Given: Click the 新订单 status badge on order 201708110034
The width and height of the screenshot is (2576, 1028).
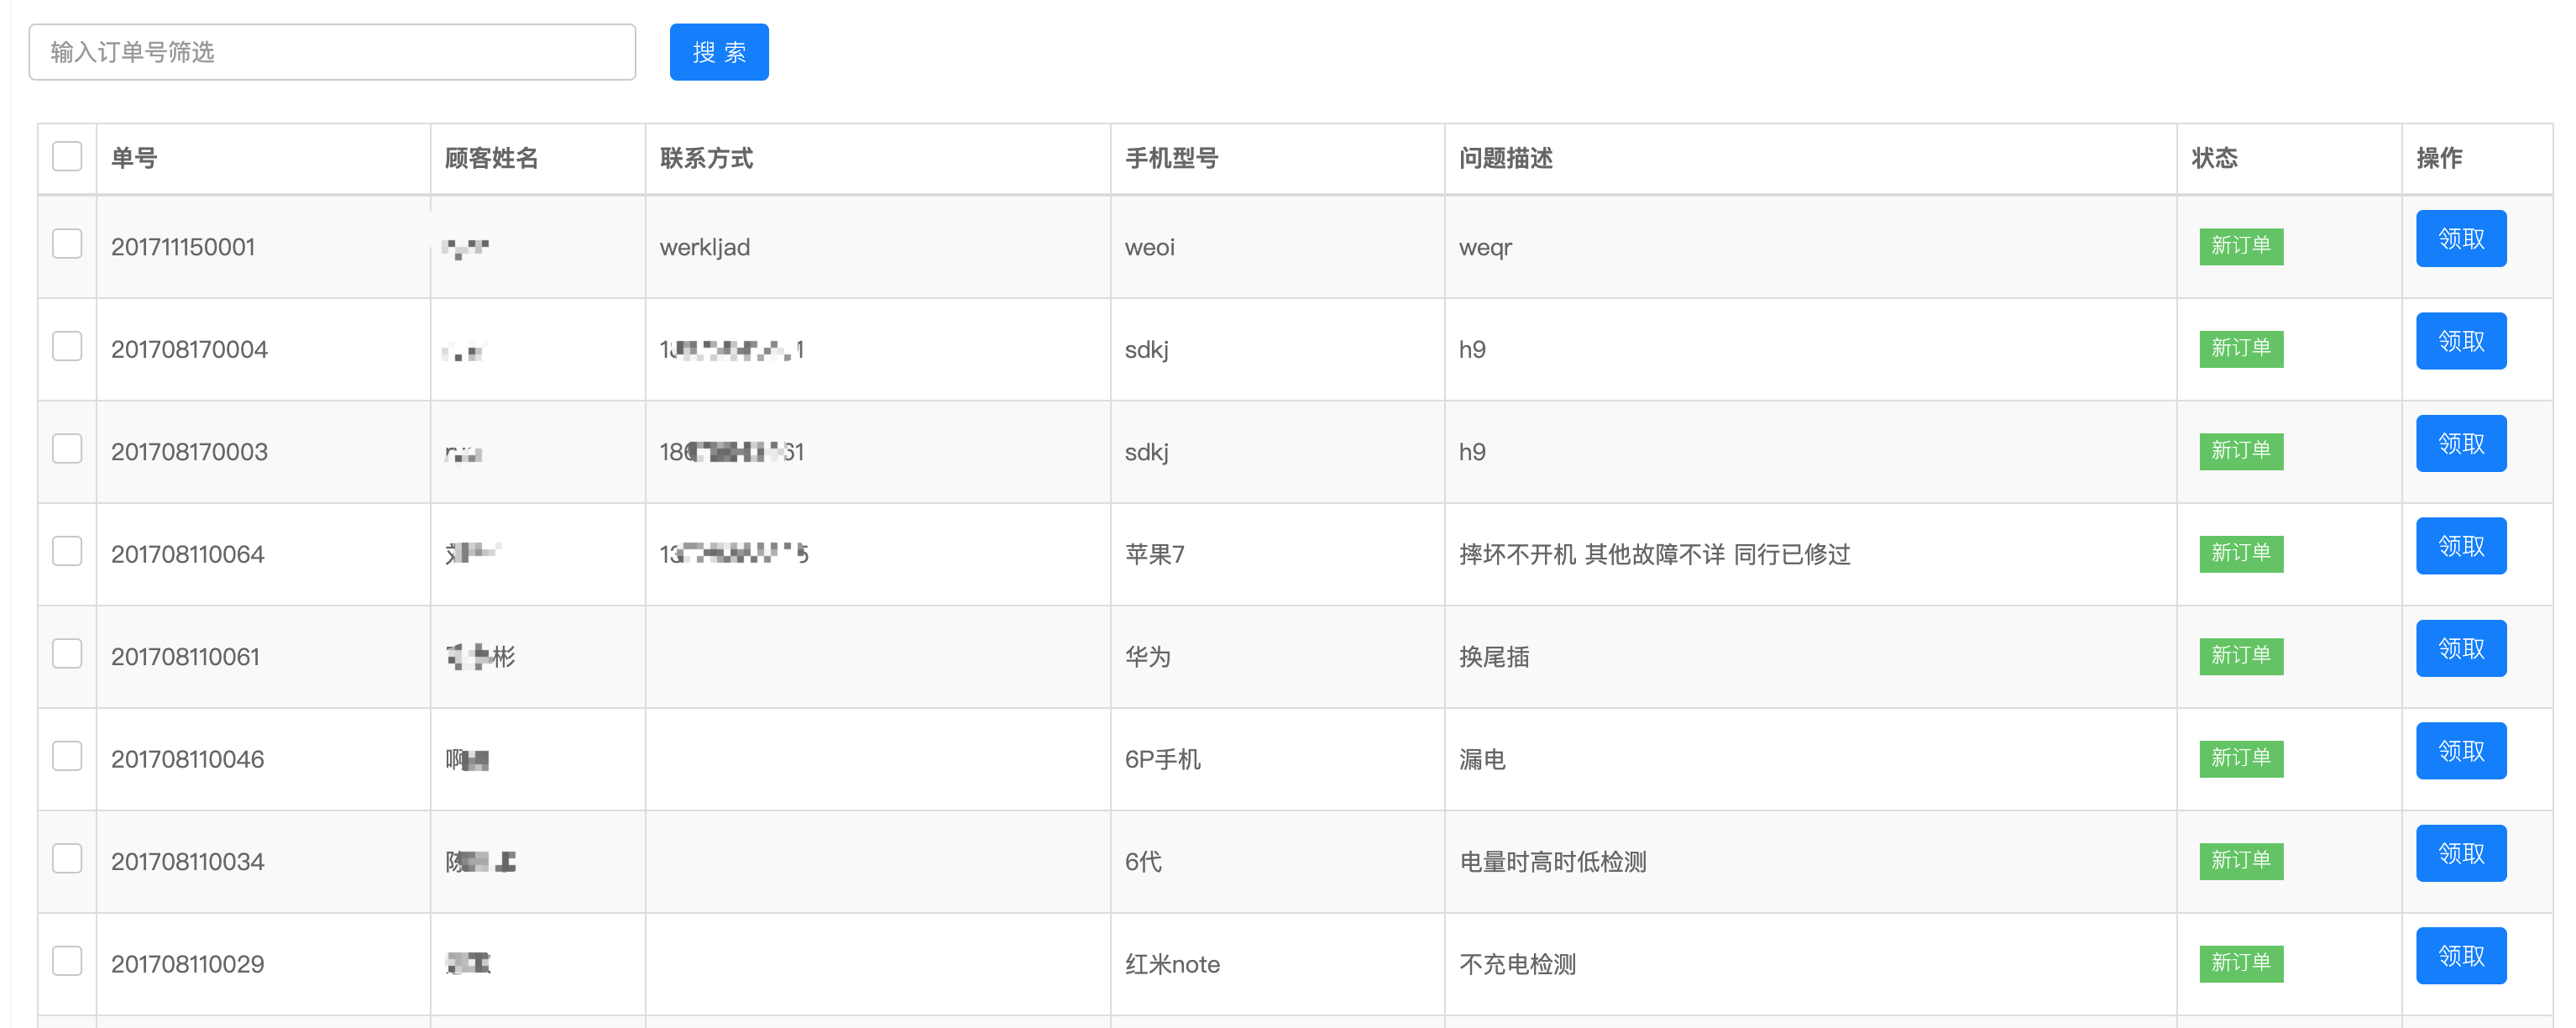Looking at the screenshot, I should (2241, 860).
